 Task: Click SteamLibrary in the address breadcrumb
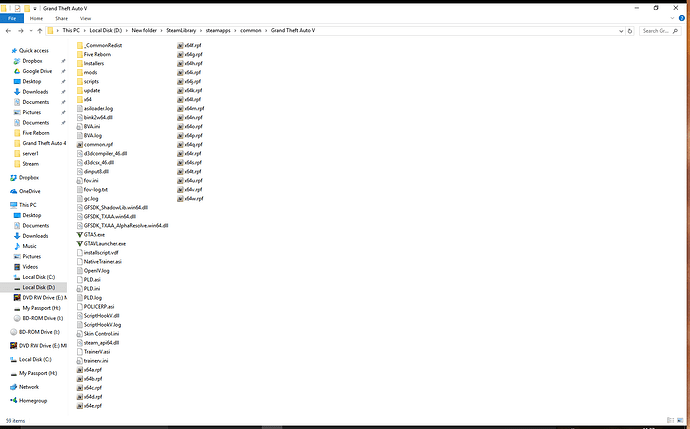[181, 30]
